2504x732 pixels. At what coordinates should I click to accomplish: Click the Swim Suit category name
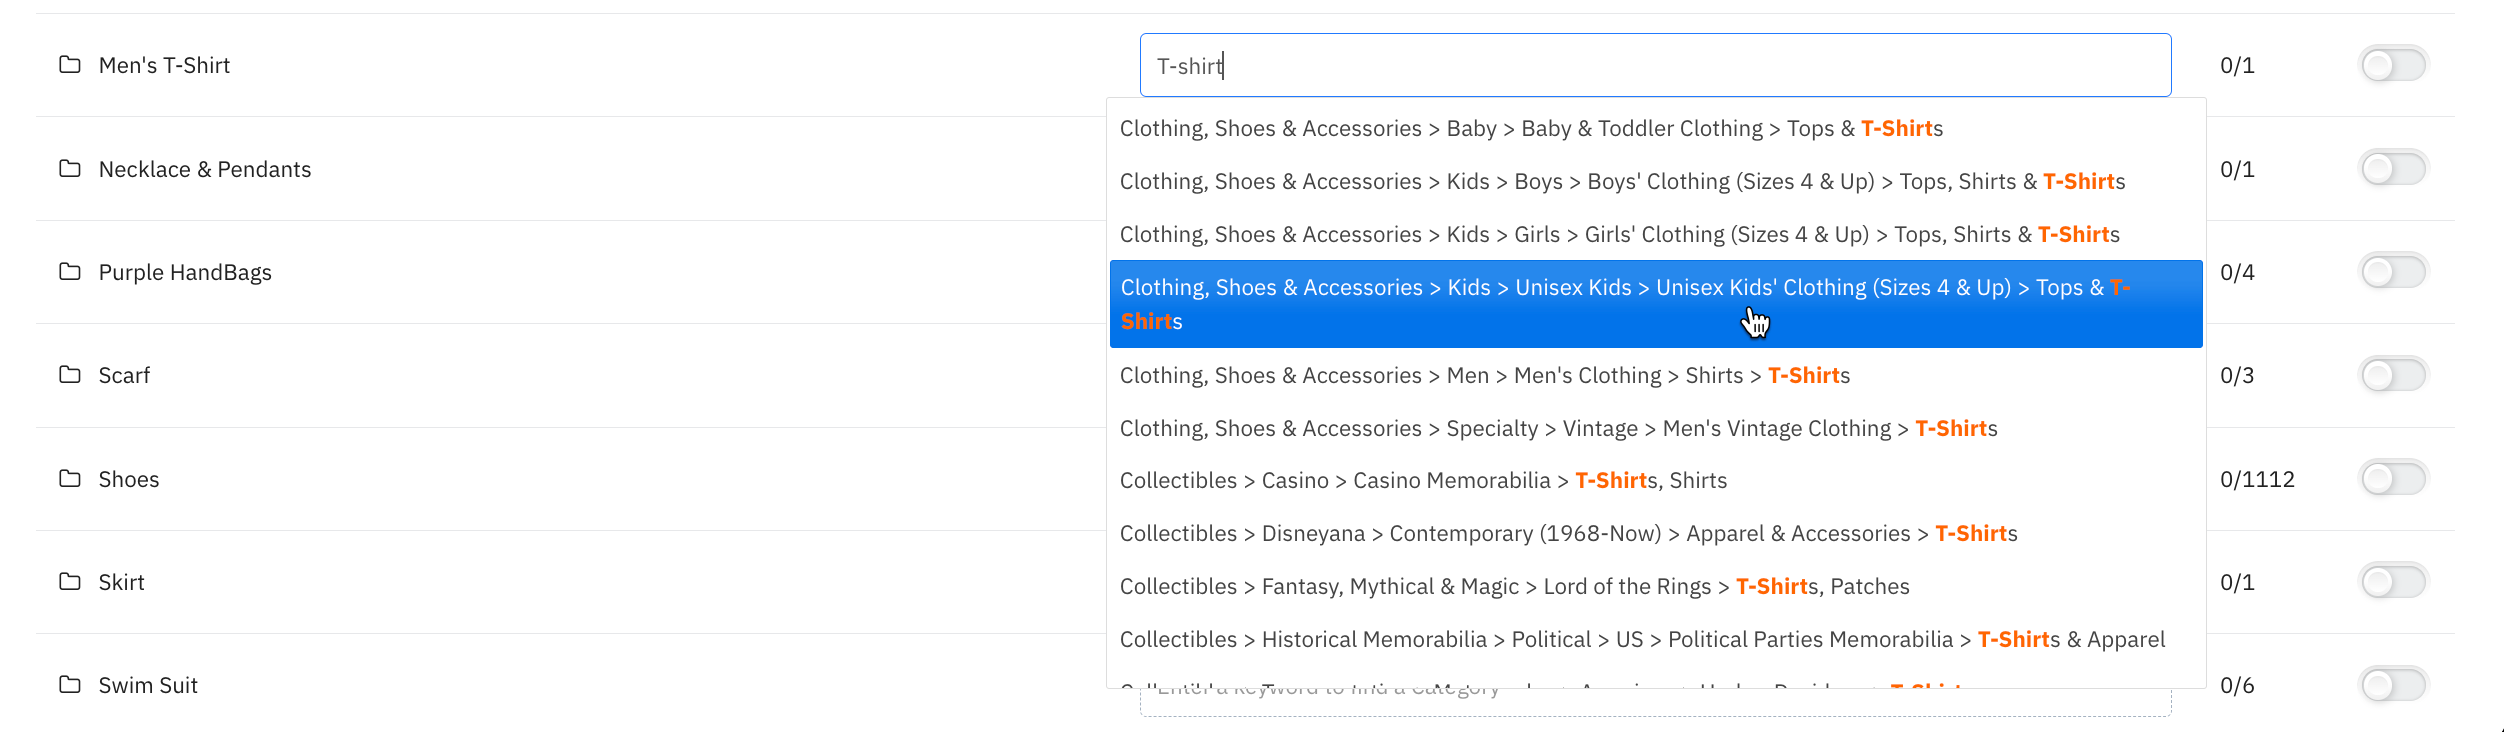click(148, 685)
